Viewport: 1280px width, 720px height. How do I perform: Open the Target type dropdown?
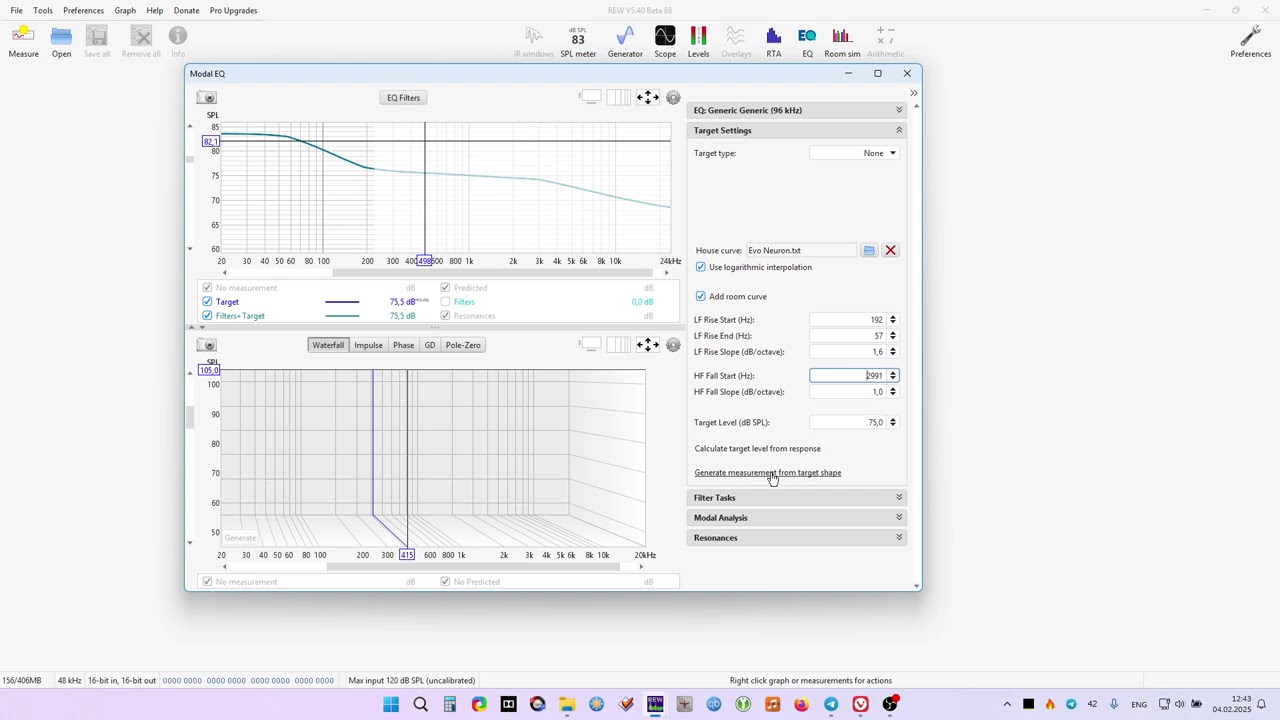click(x=854, y=153)
